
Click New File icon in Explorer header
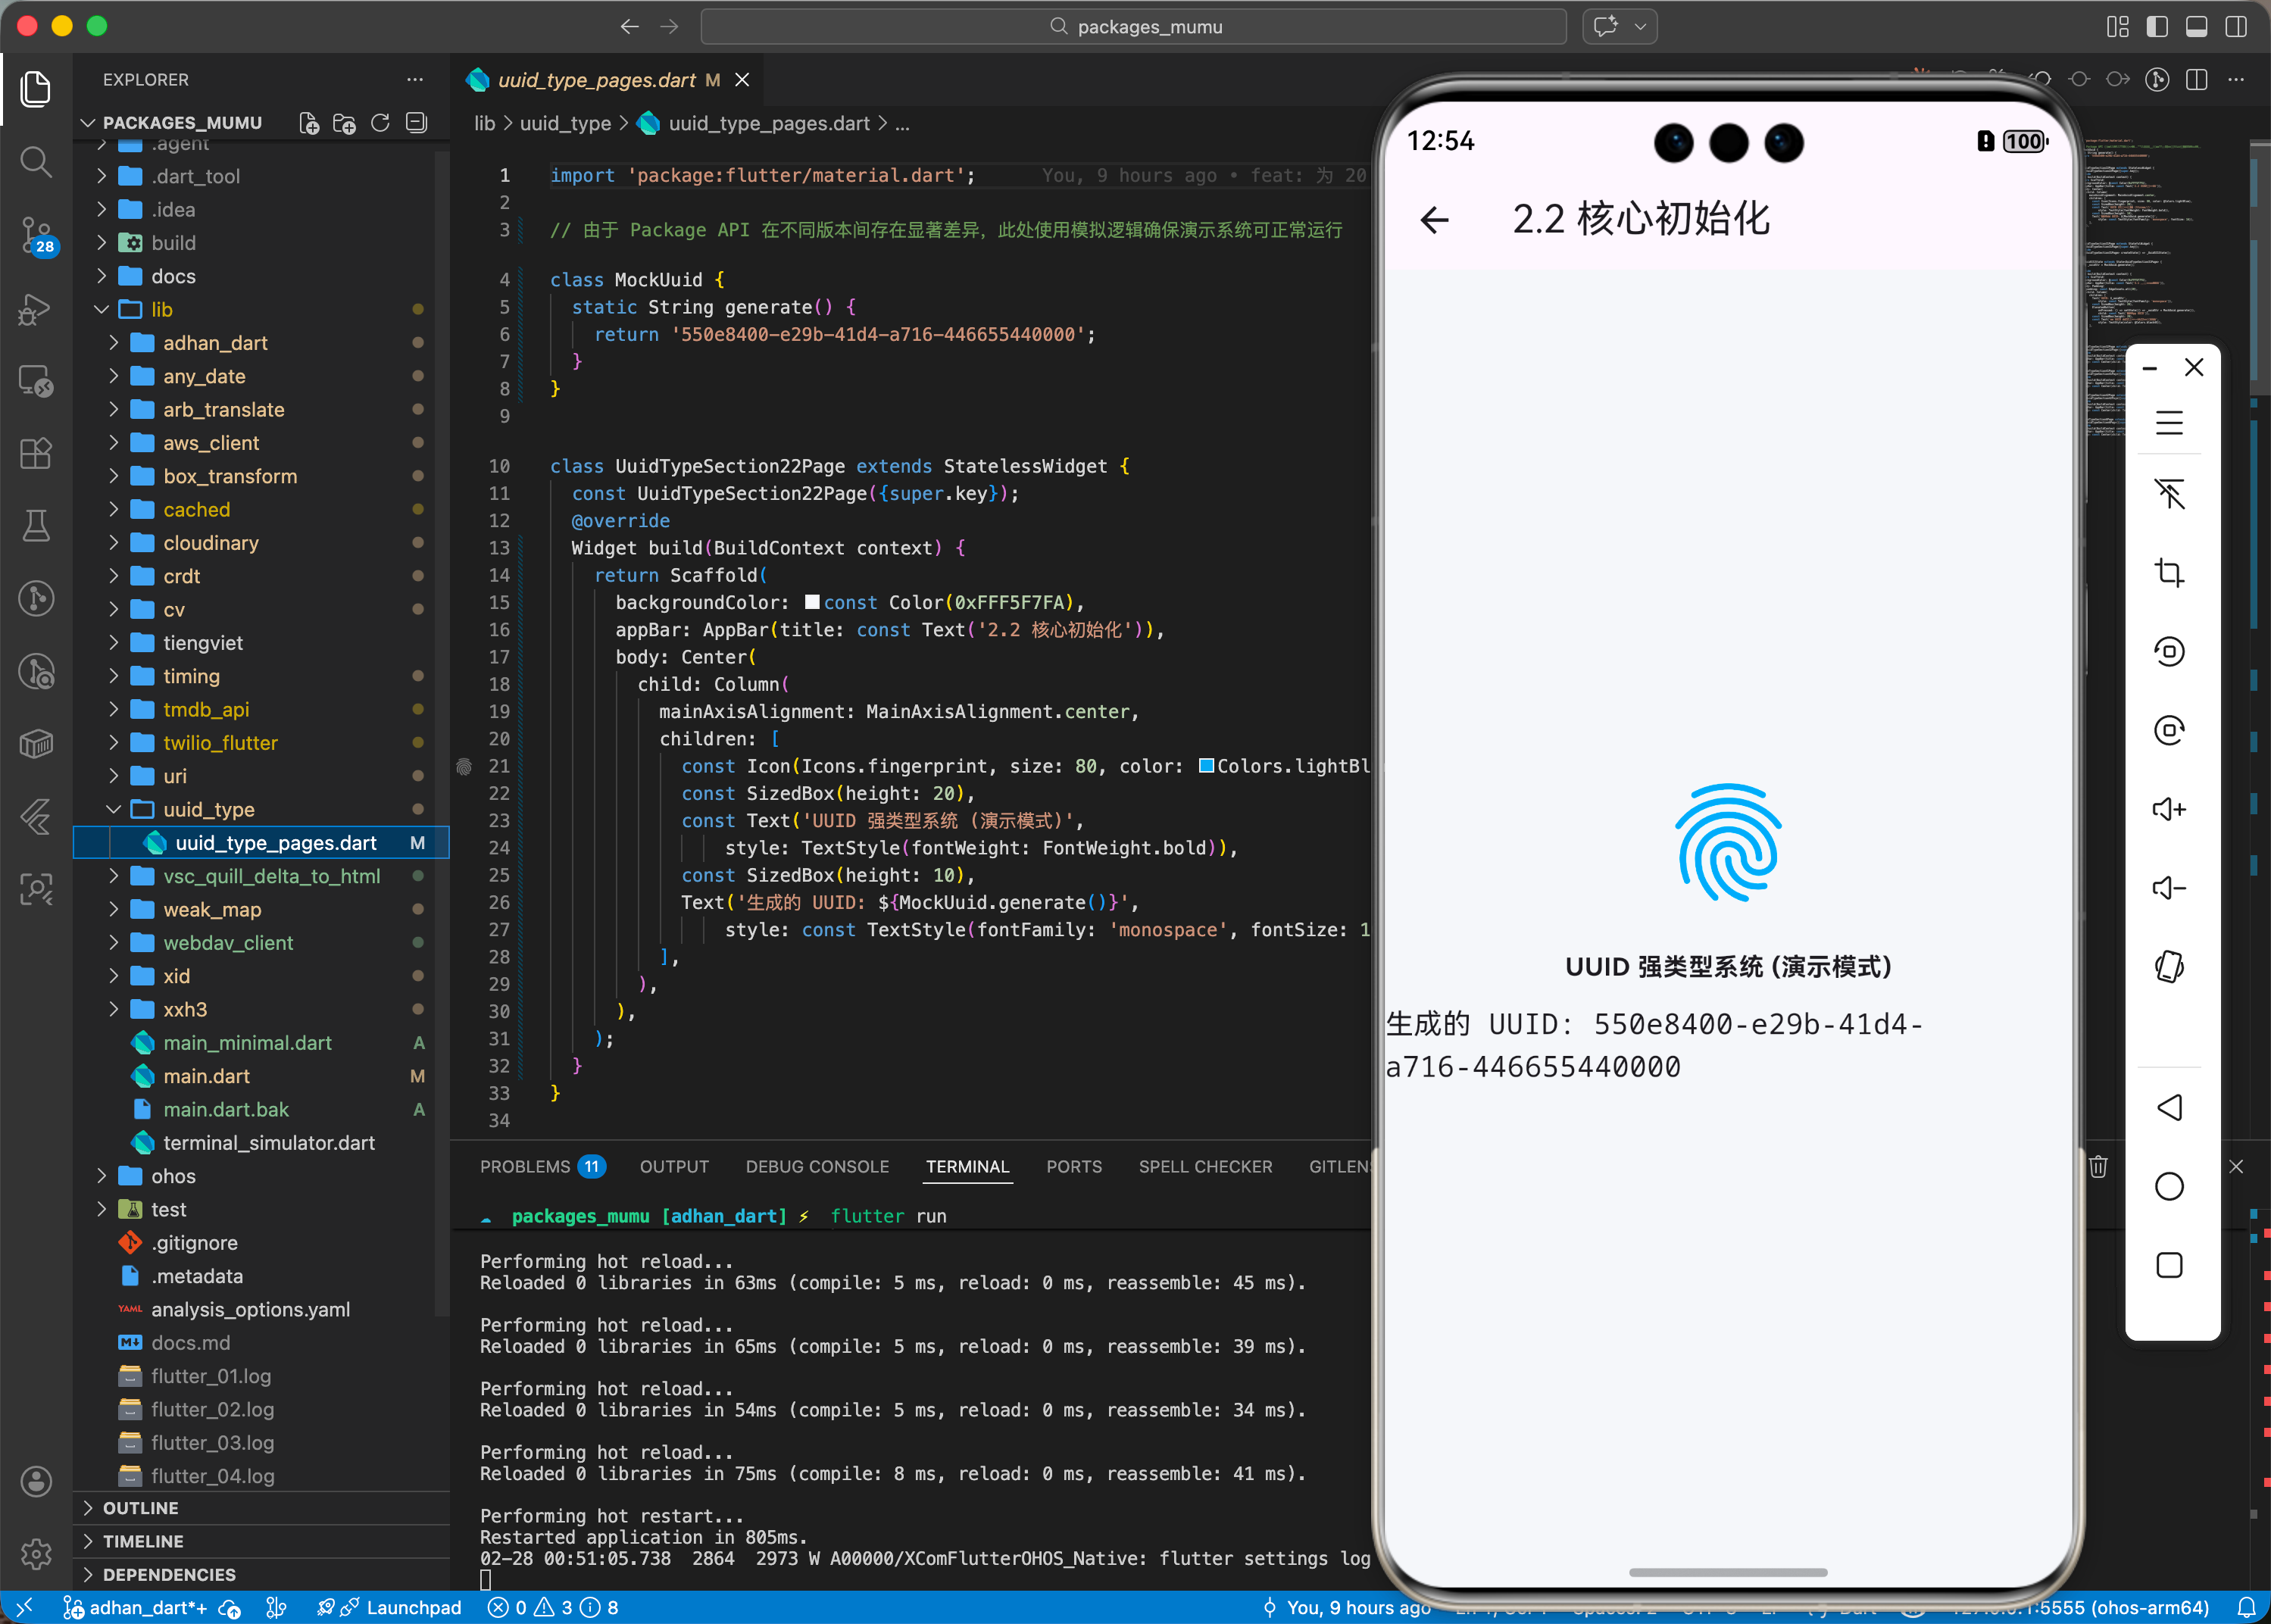click(x=309, y=123)
